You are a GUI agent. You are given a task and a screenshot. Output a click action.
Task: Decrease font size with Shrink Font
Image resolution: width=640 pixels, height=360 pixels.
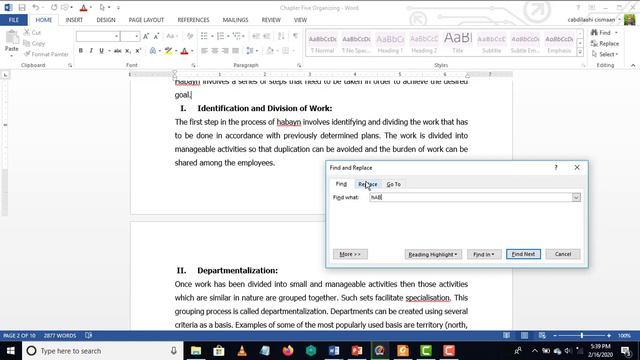point(156,36)
